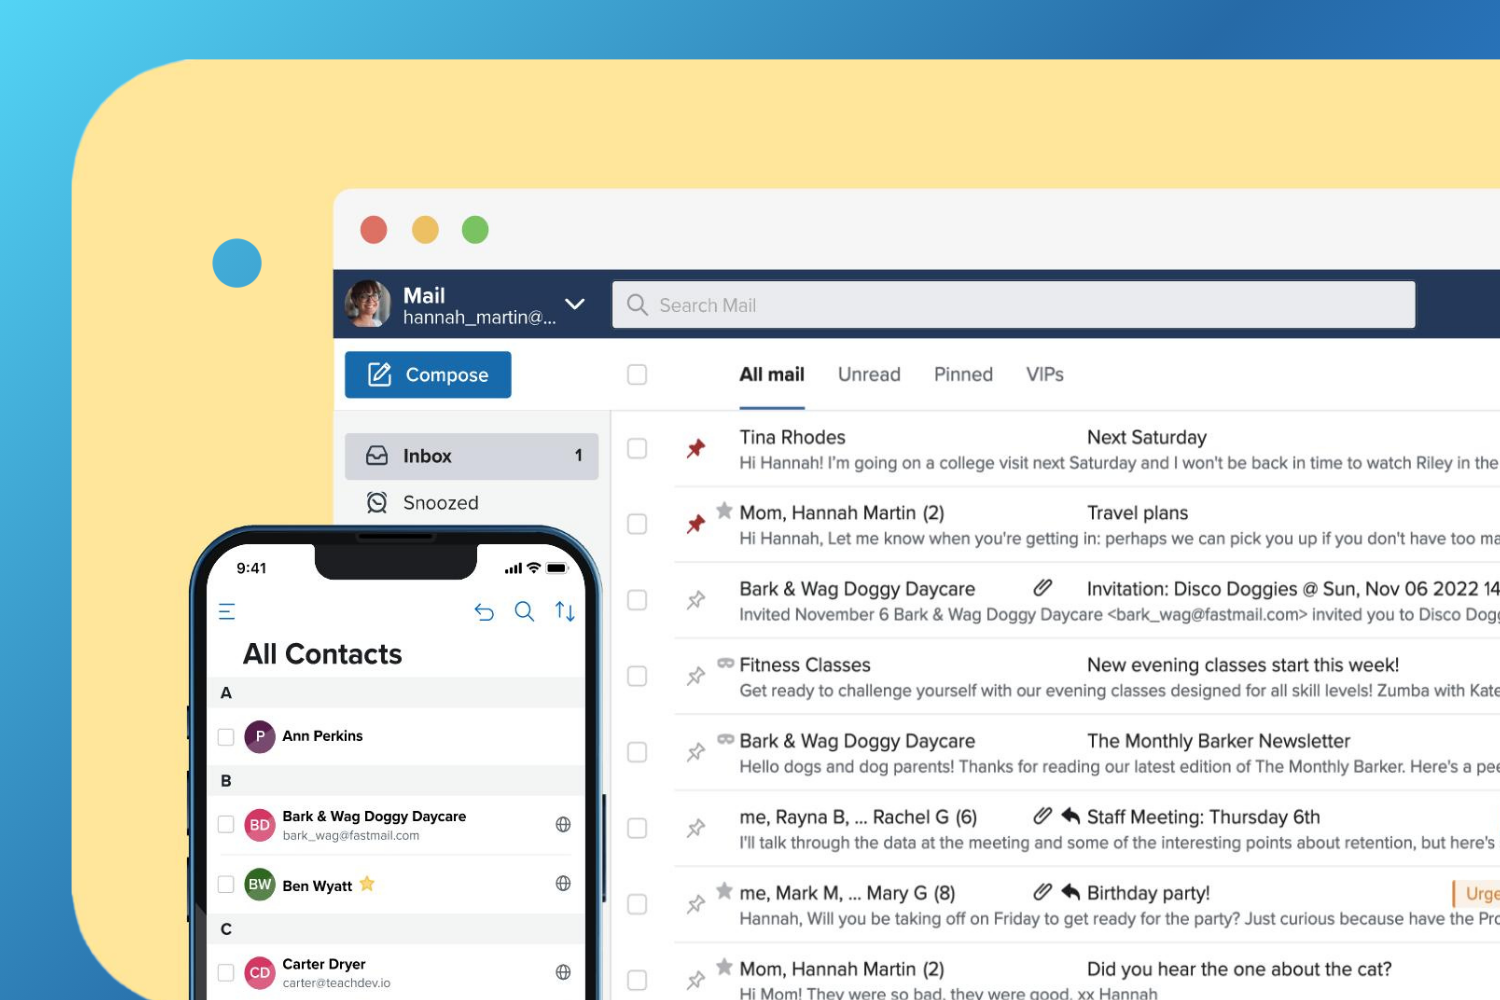Switch to the VIPs tab
The height and width of the screenshot is (1000, 1500).
(x=1045, y=374)
